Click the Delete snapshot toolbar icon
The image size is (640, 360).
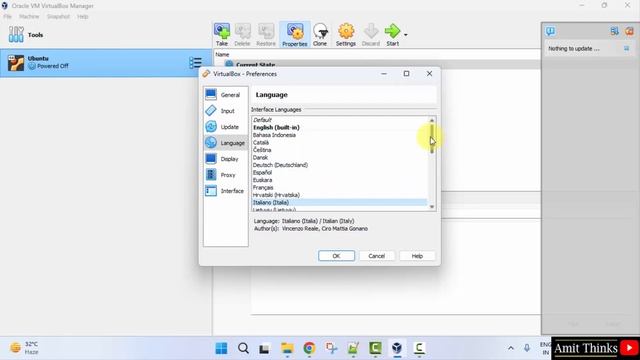coord(242,35)
